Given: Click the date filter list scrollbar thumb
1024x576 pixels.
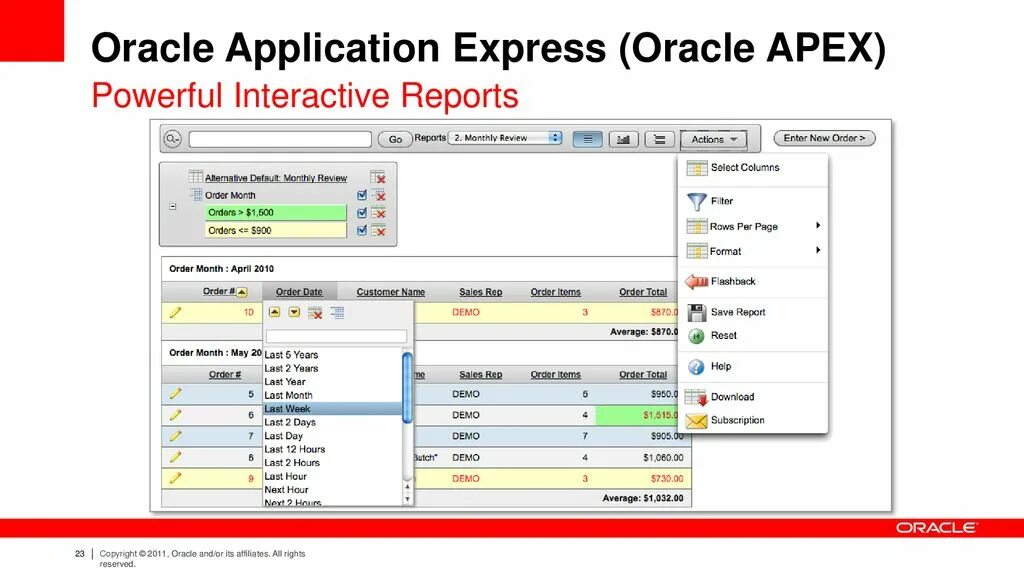Looking at the screenshot, I should pos(407,387).
